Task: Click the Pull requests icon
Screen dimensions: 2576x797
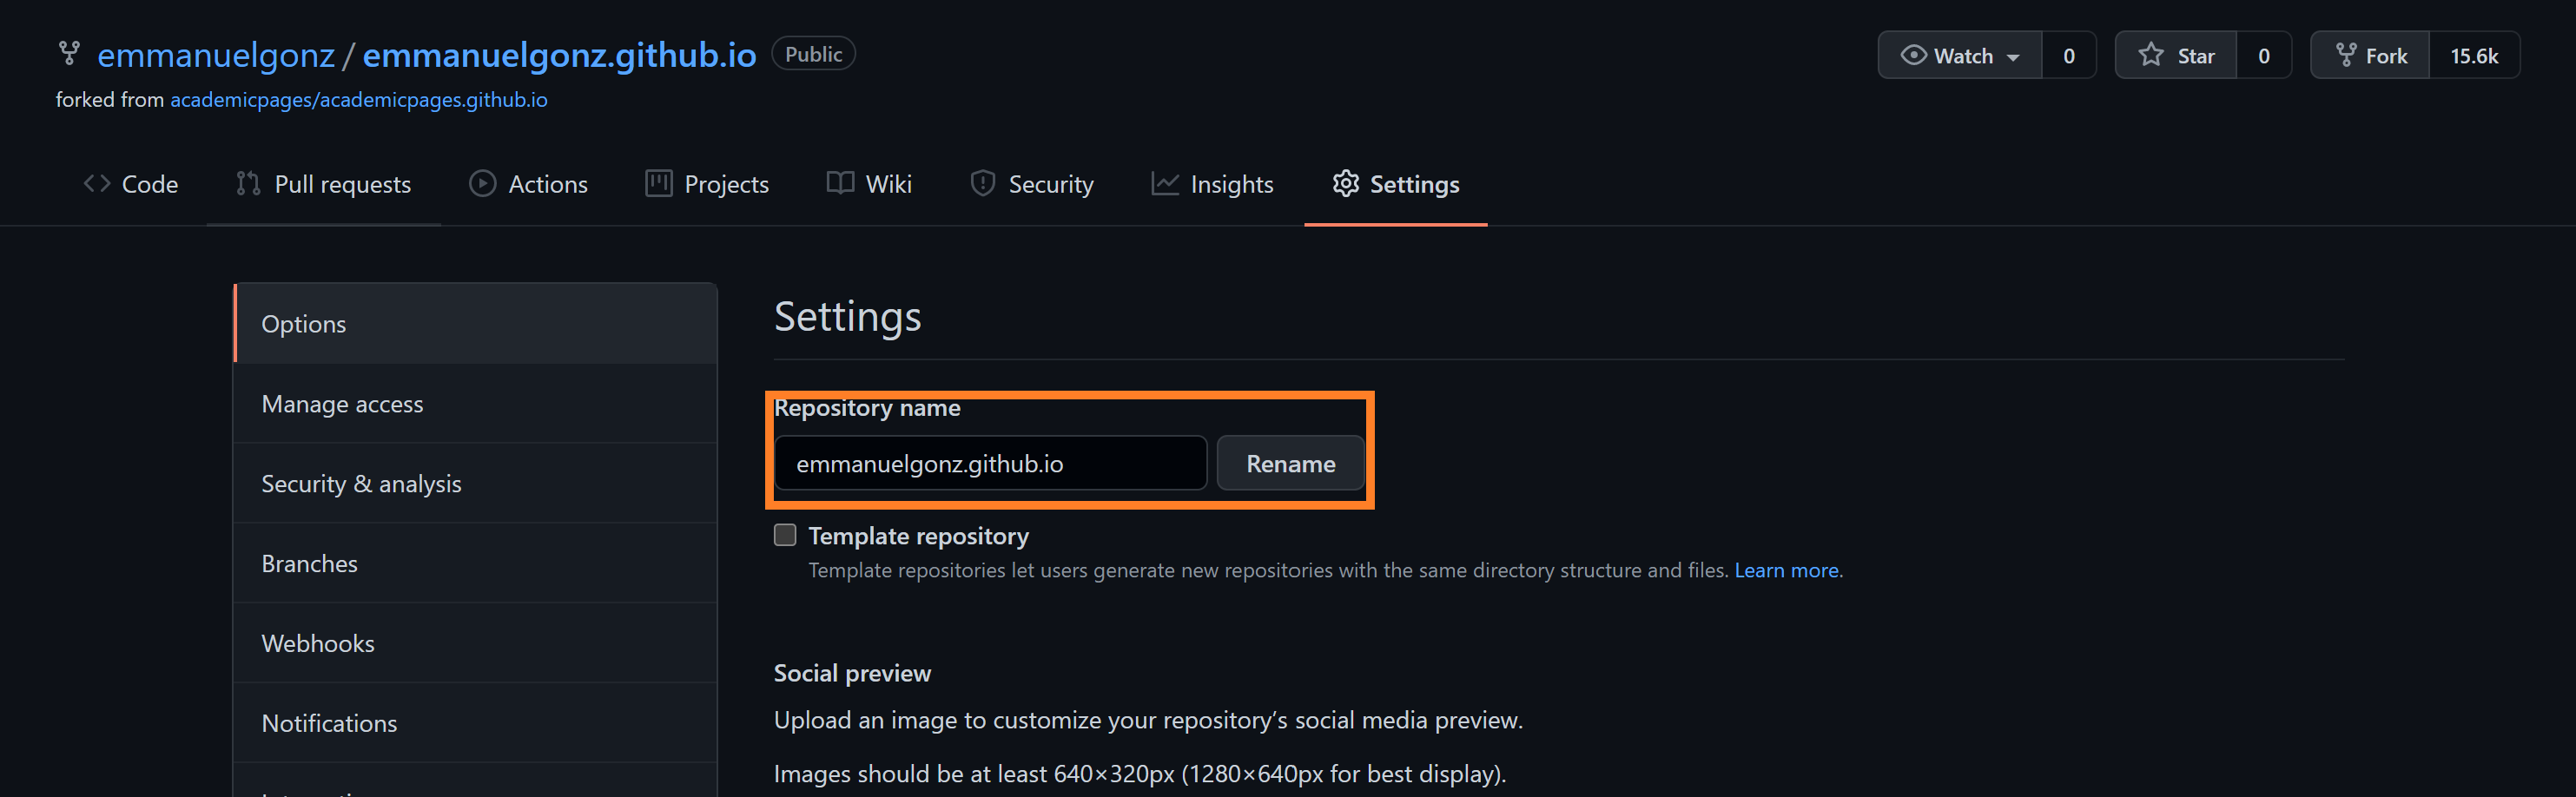Action: 248,184
